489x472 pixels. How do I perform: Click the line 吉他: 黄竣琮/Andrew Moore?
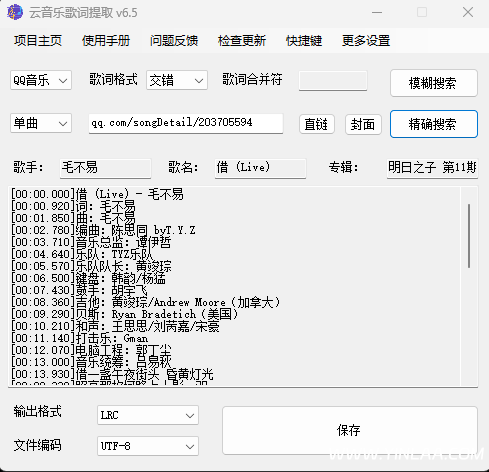coord(145,302)
